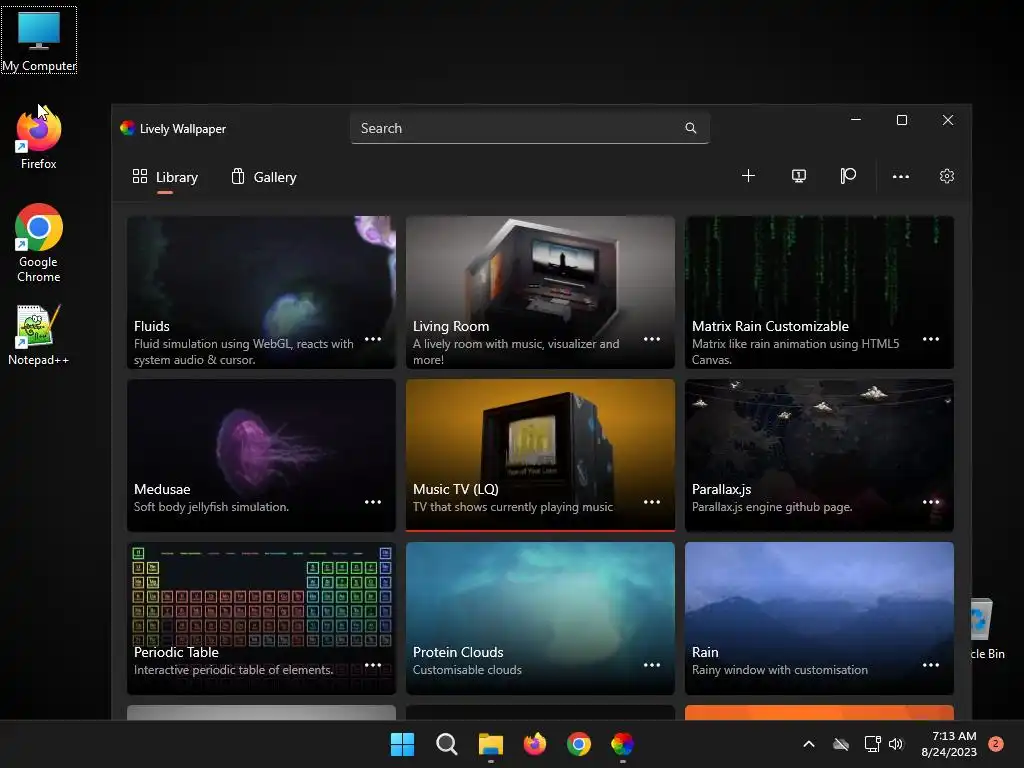Click the Add Wallpaper plus icon
Screen dimensions: 1024x768
click(x=748, y=176)
